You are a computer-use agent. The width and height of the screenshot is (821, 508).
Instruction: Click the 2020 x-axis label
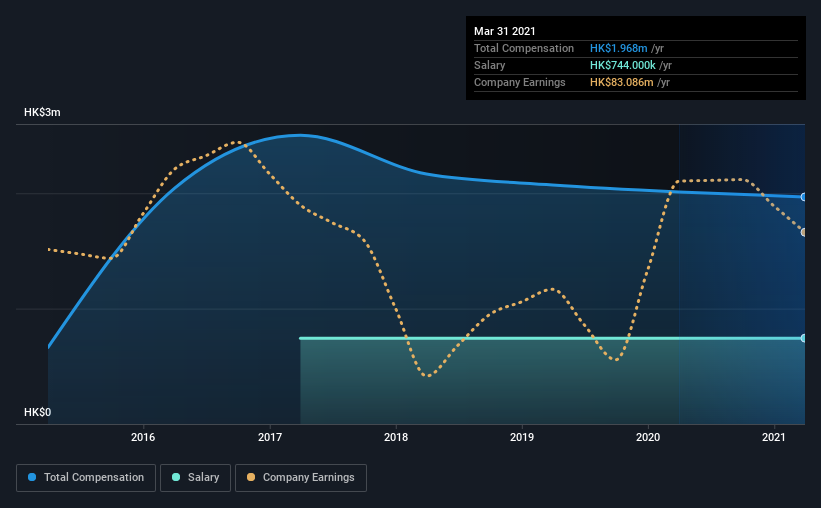[648, 437]
